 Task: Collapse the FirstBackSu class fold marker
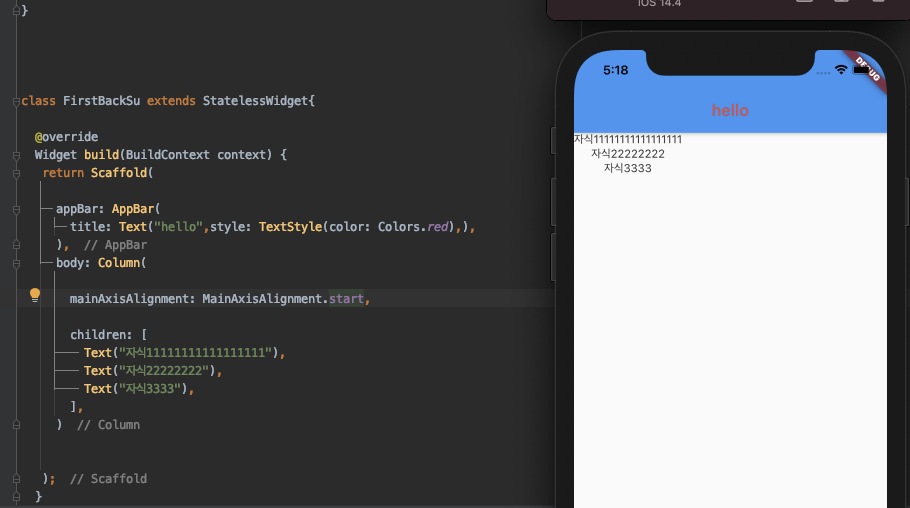tap(16, 102)
